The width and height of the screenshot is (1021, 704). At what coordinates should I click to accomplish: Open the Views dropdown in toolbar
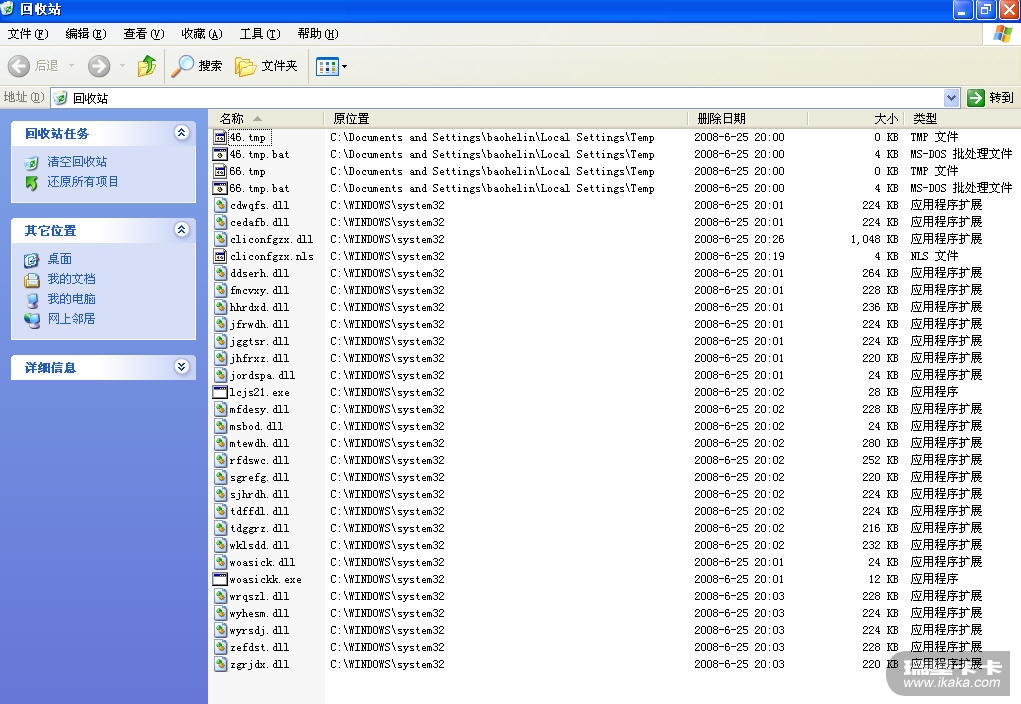tap(332, 66)
